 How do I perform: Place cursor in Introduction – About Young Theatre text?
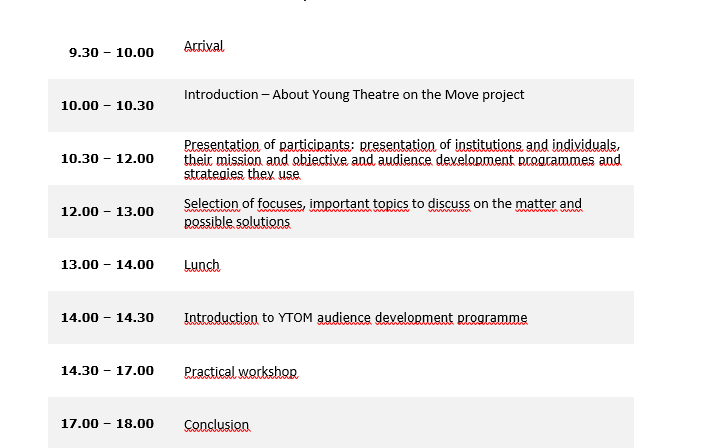tap(354, 95)
